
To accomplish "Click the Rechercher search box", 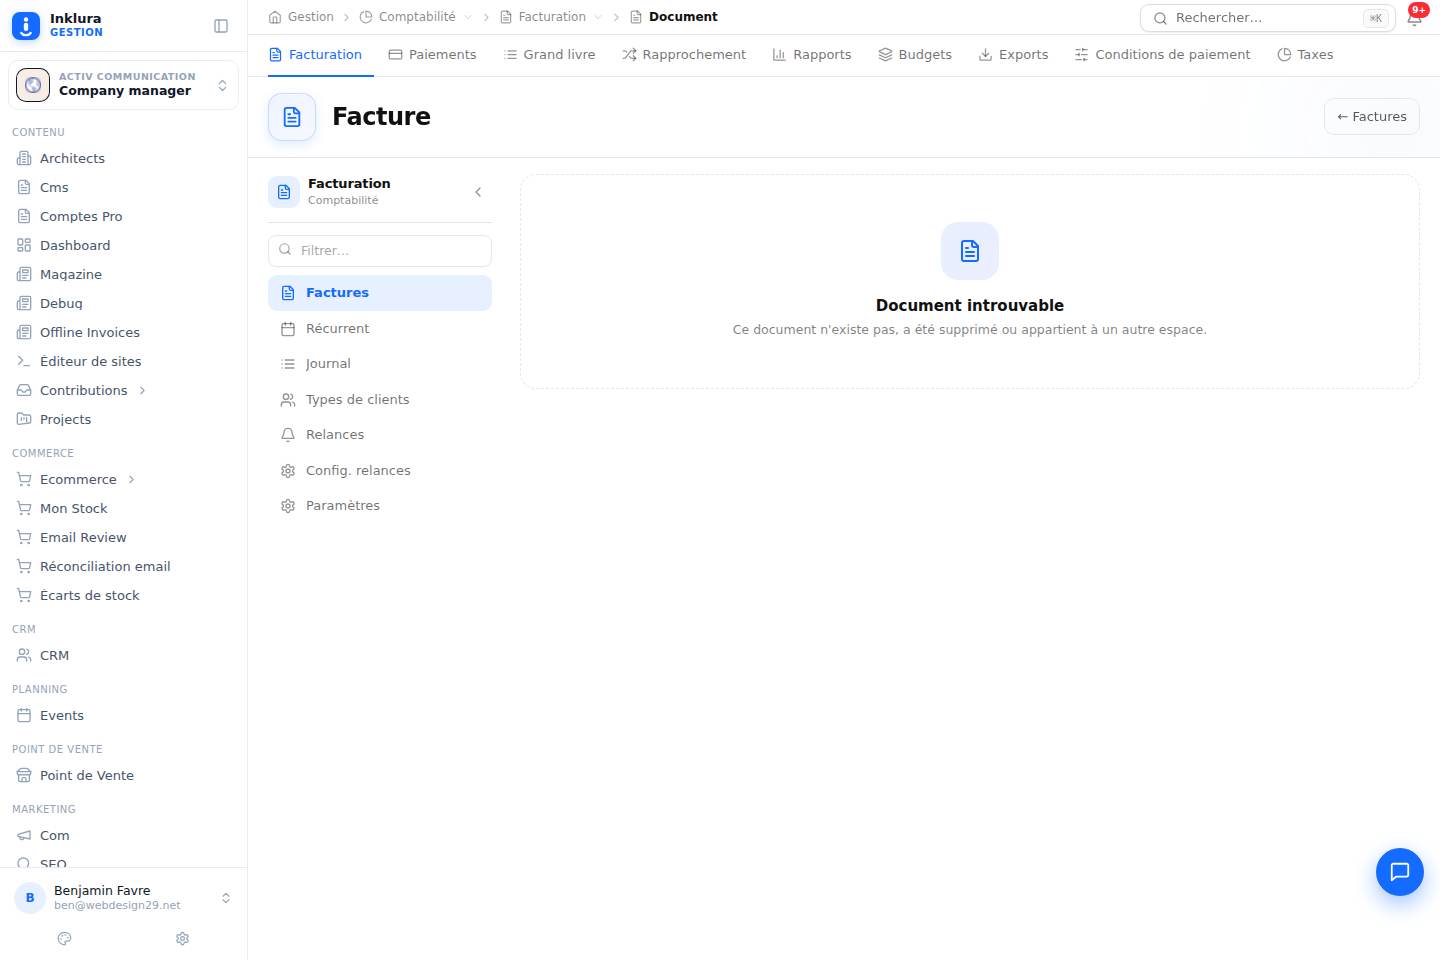I will point(1267,18).
